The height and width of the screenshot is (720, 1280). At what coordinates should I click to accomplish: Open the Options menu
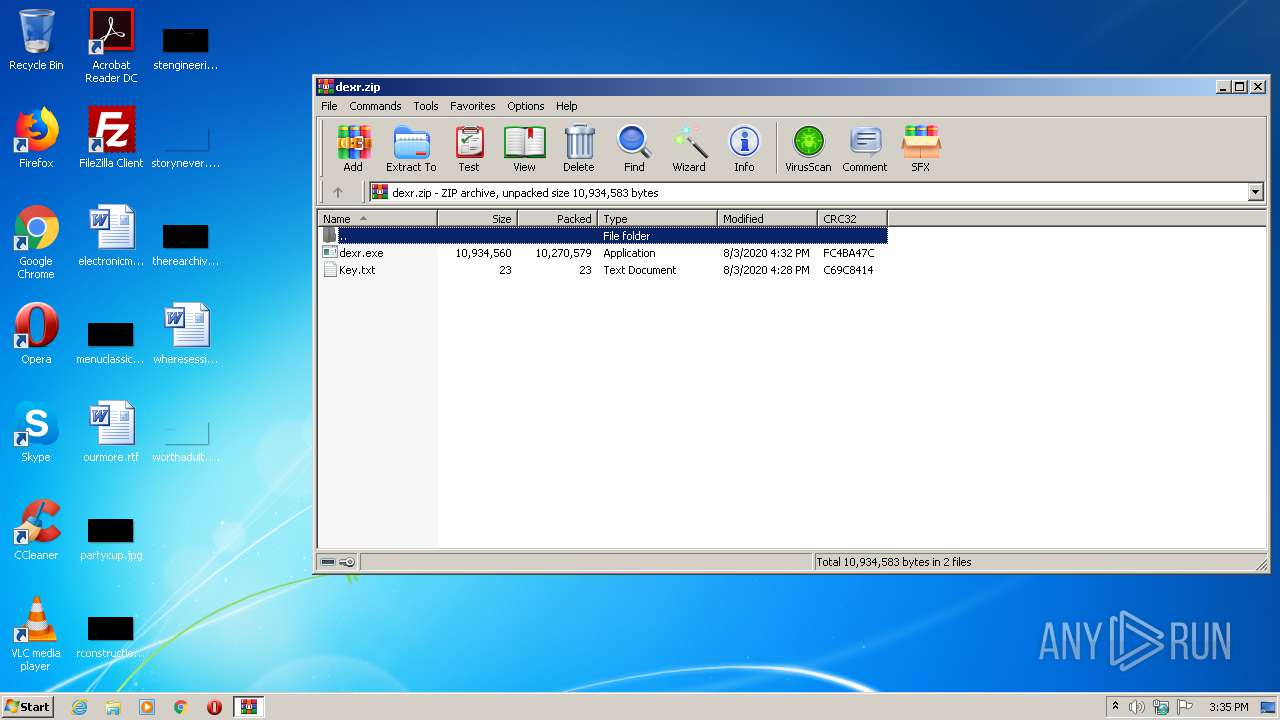click(x=525, y=106)
